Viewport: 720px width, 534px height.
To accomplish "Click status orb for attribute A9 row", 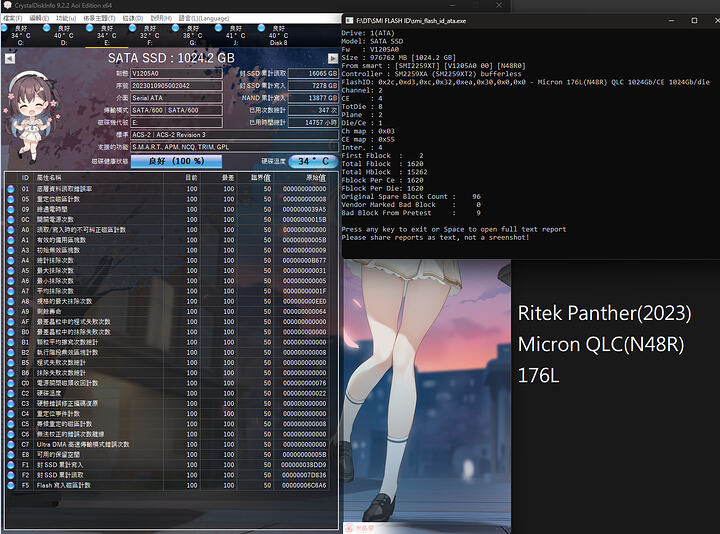I will tap(11, 311).
